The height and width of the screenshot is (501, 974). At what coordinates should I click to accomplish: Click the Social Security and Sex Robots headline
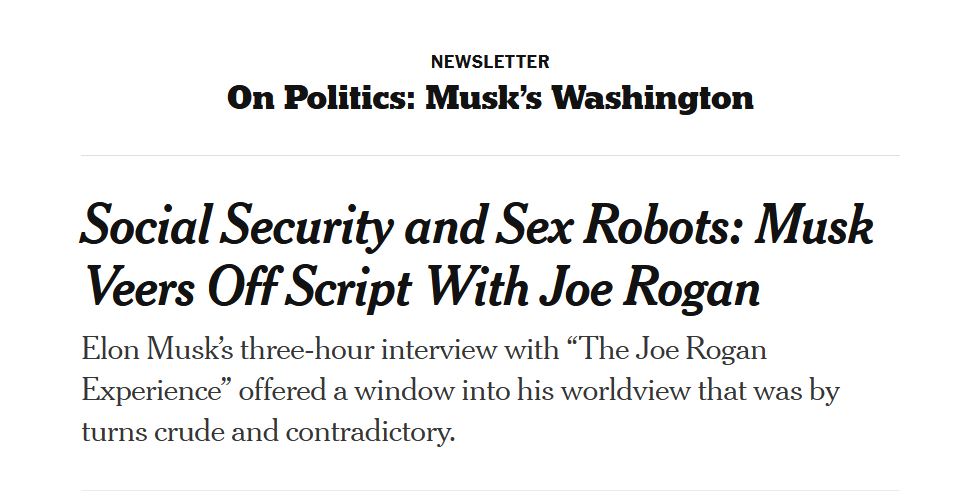(477, 256)
